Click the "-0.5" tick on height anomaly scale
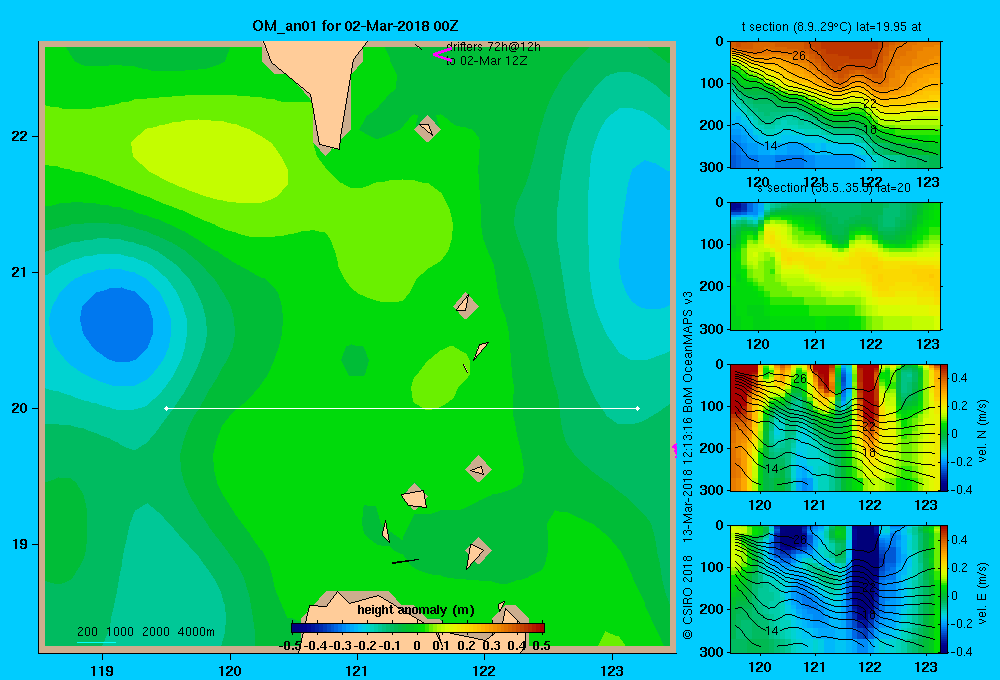This screenshot has width=1000, height=680. pos(290,646)
